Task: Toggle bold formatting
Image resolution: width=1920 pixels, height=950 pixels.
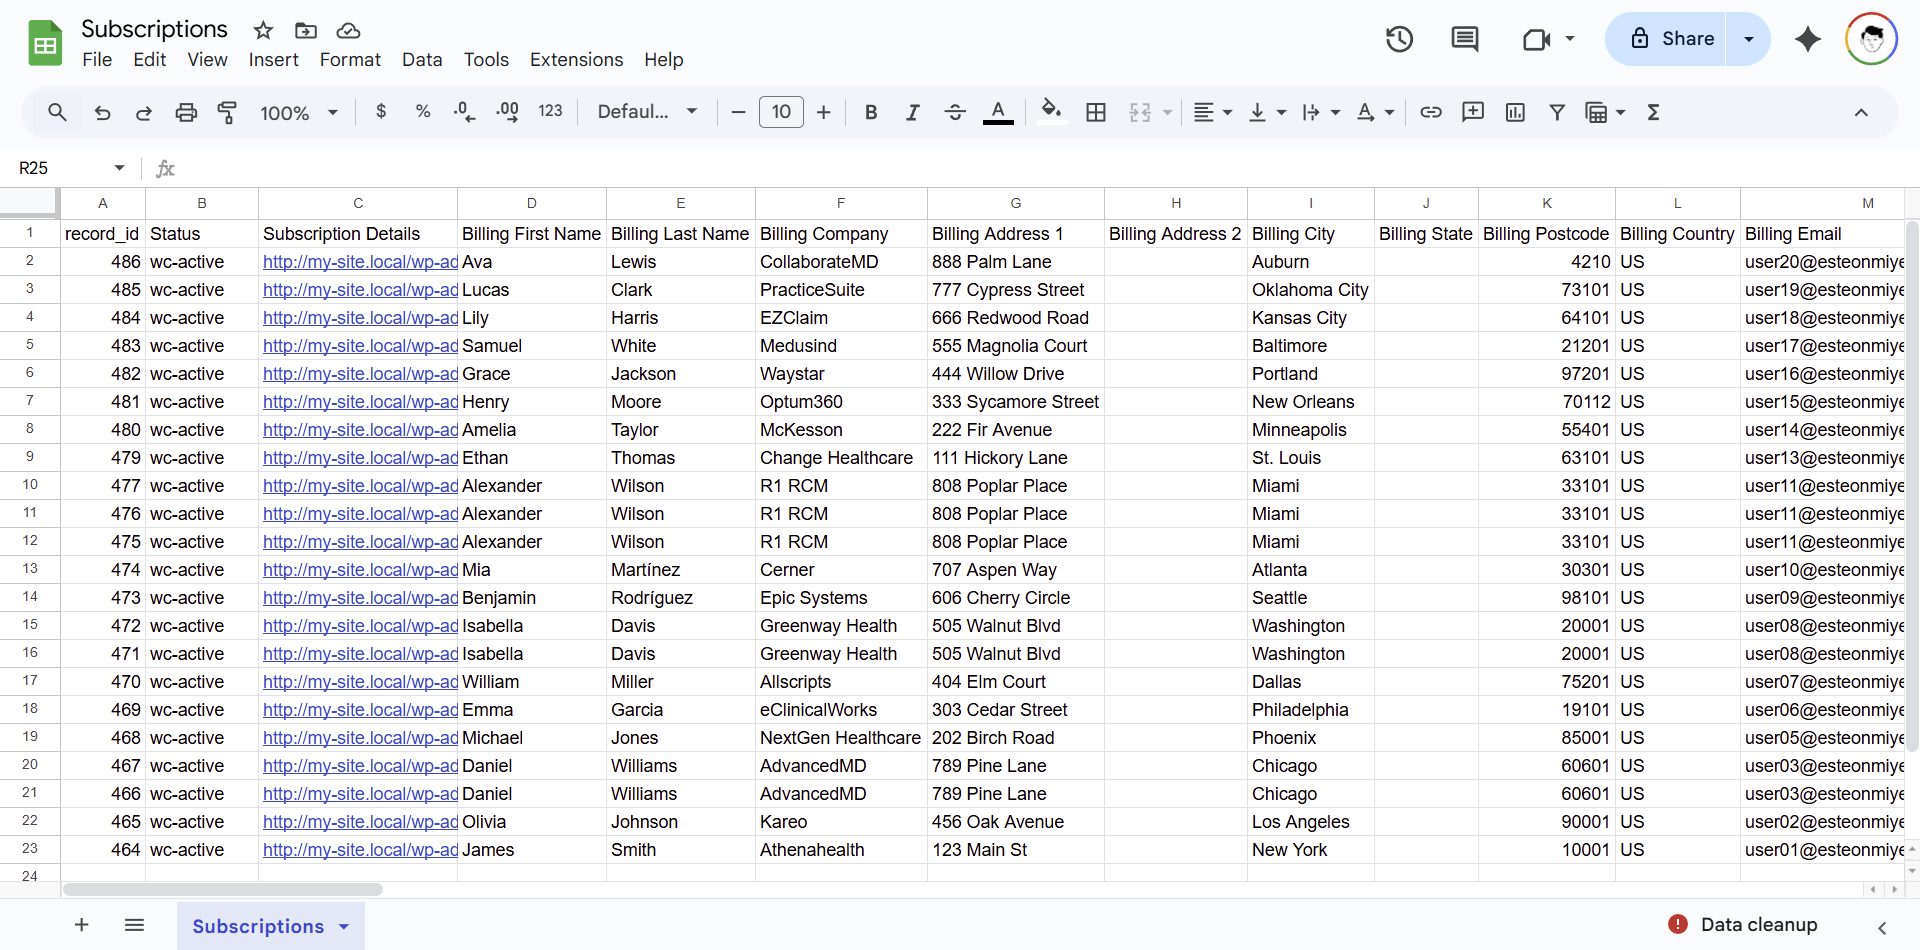Action: (871, 112)
